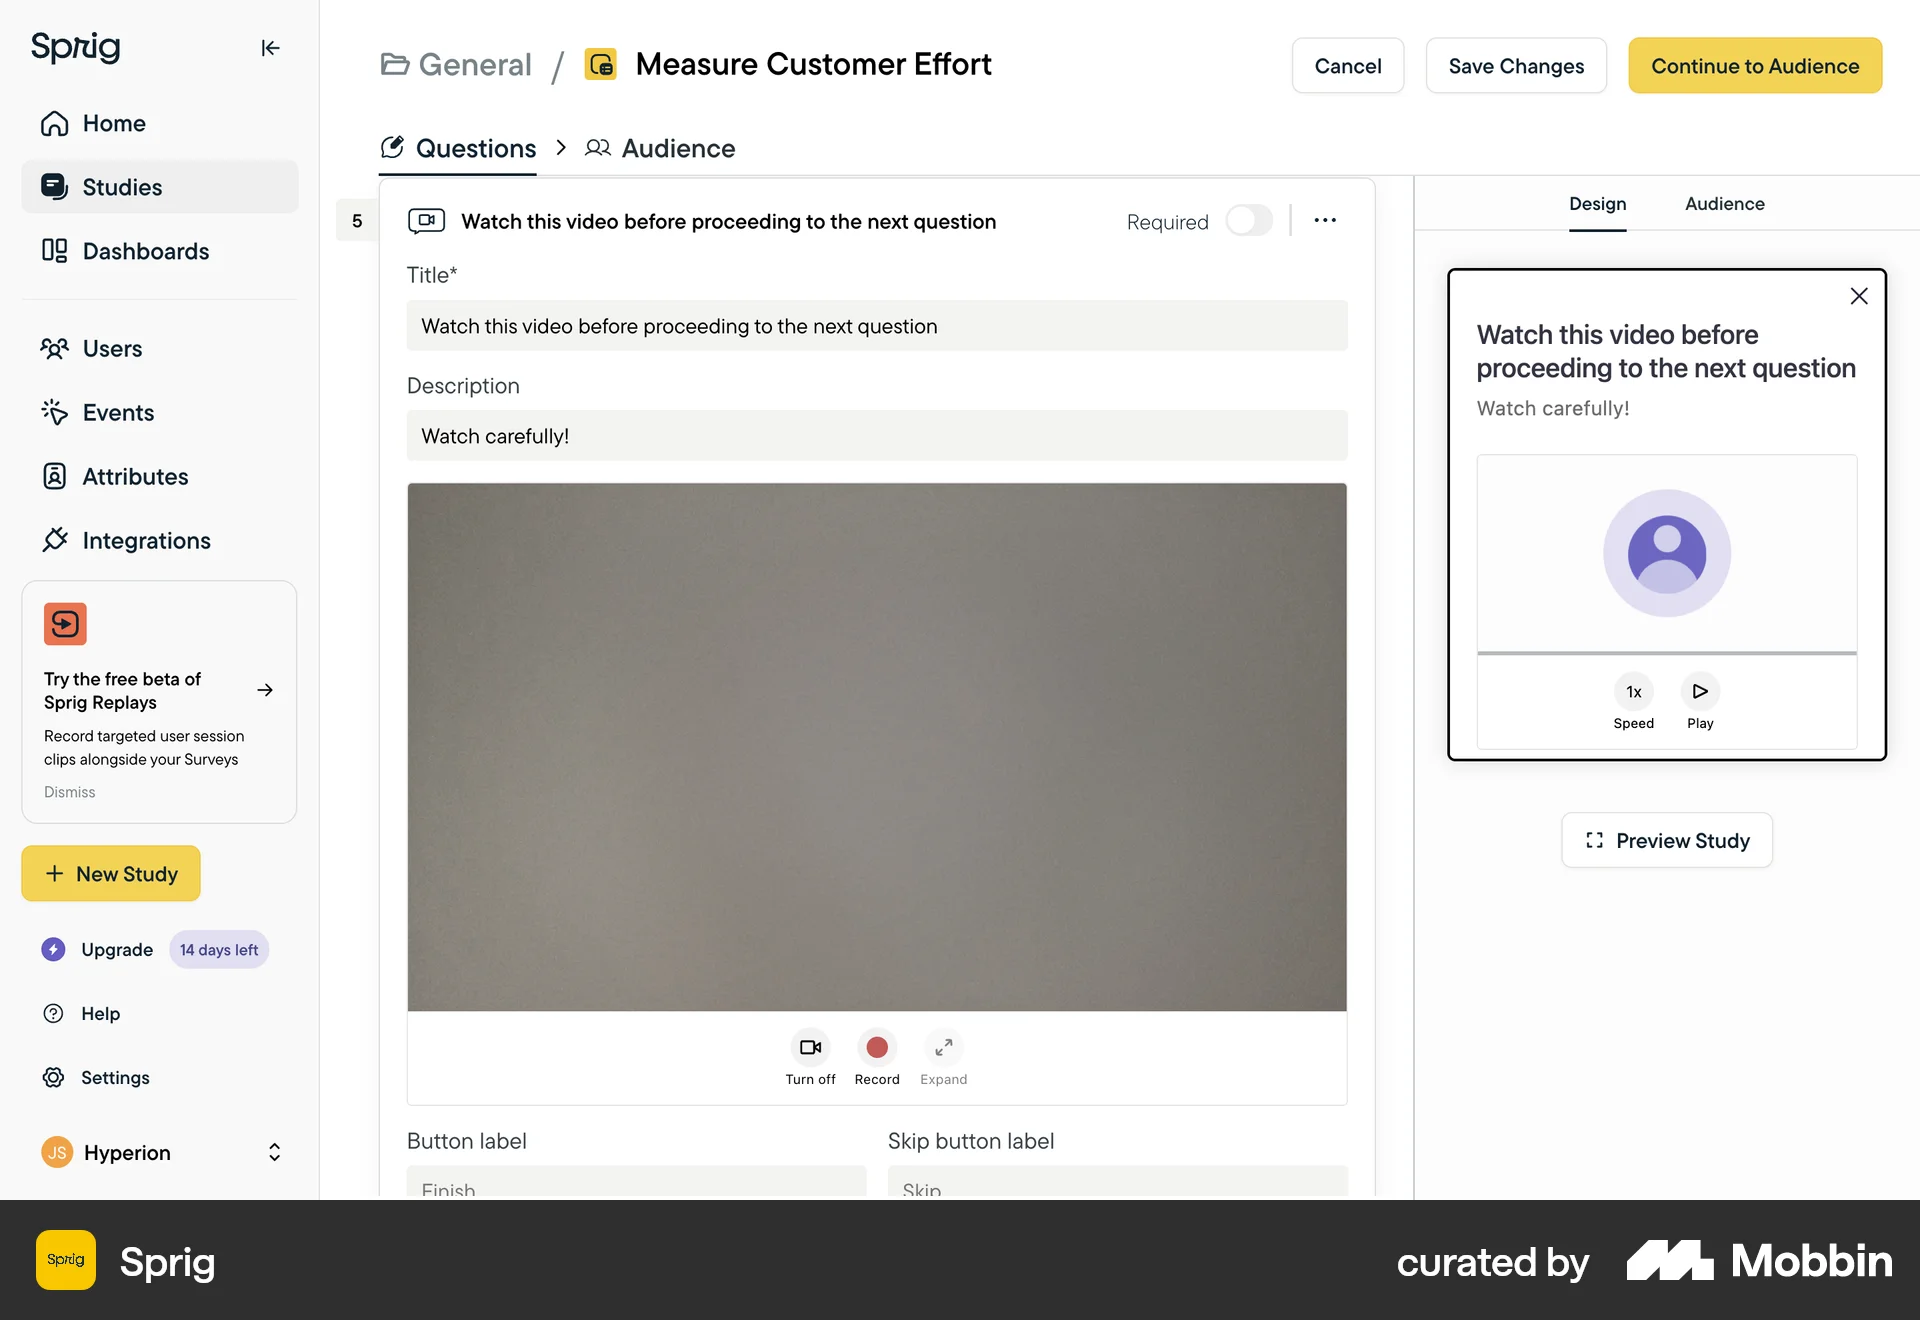Click Continue to Audience button

pyautogui.click(x=1755, y=66)
